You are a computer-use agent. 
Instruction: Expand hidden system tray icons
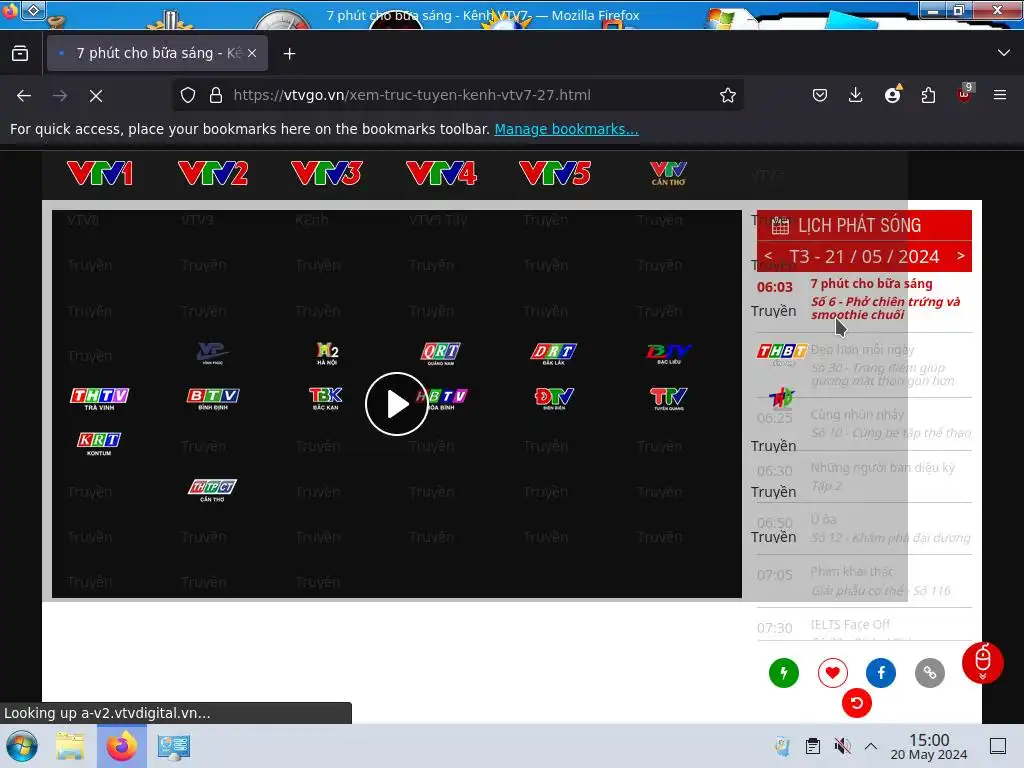(x=871, y=746)
